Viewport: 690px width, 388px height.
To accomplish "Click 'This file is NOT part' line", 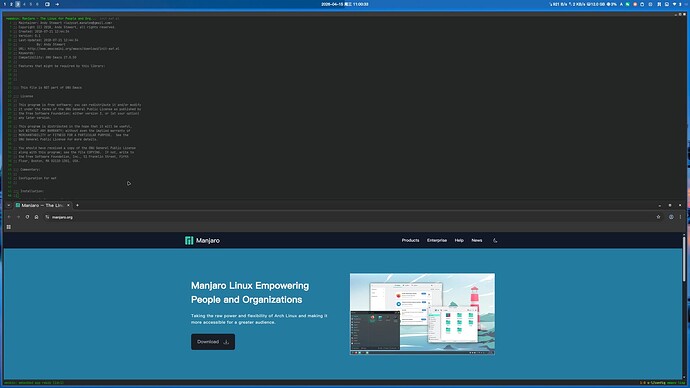I will pos(51,88).
